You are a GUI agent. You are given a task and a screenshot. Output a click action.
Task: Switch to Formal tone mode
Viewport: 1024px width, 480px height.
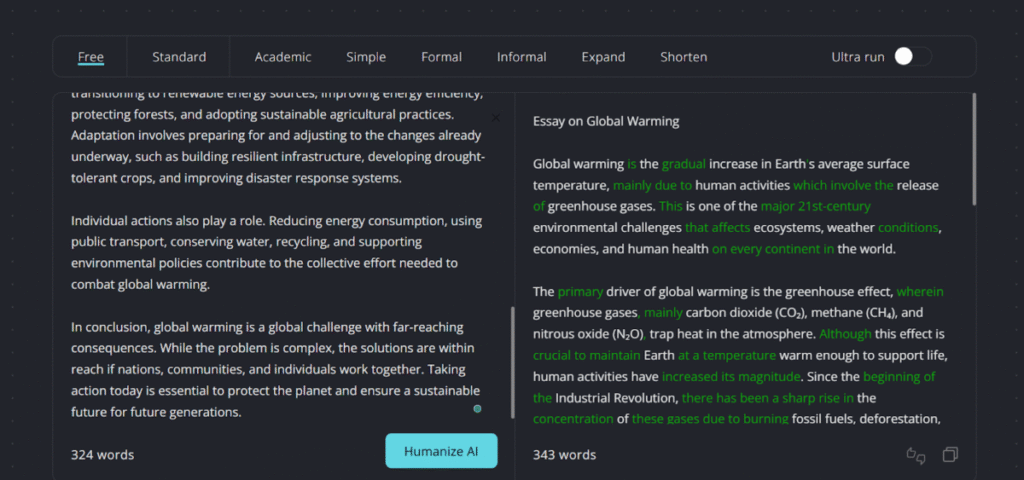point(441,57)
